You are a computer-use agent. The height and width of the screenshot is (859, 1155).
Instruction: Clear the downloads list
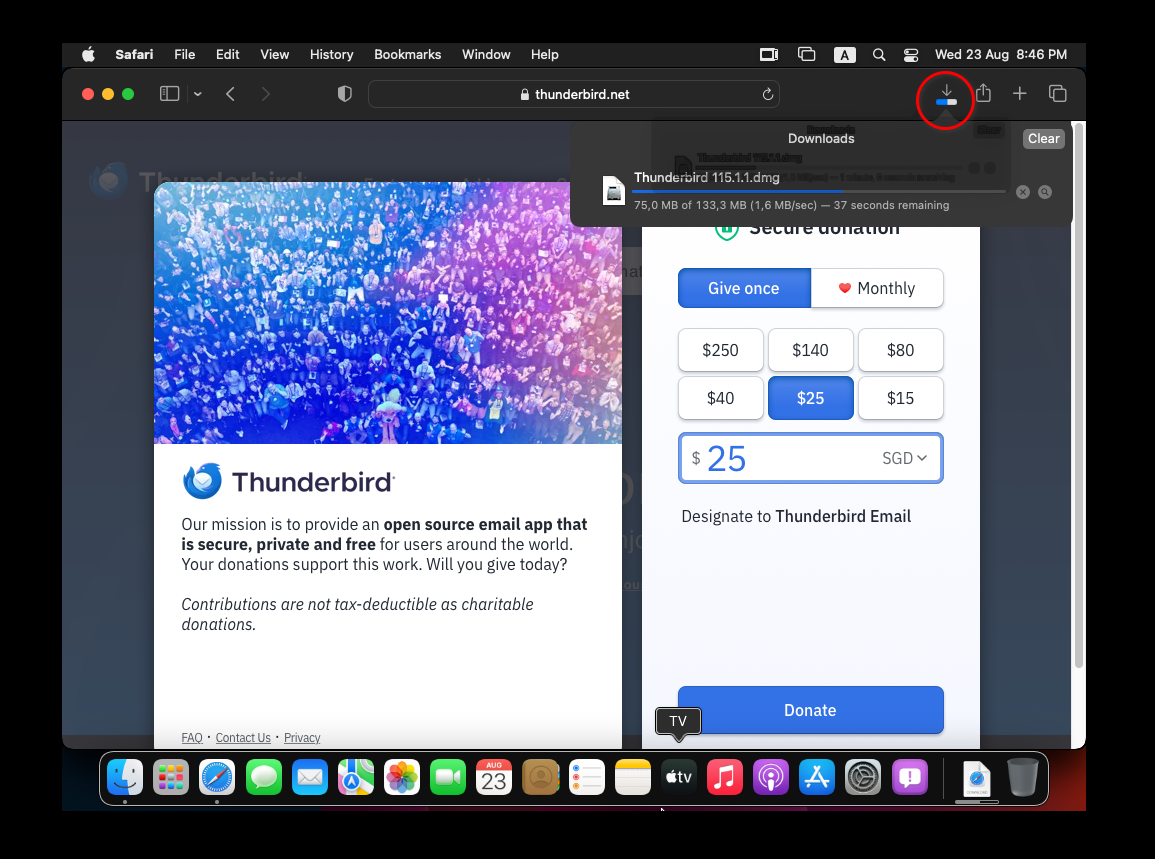coord(1044,139)
